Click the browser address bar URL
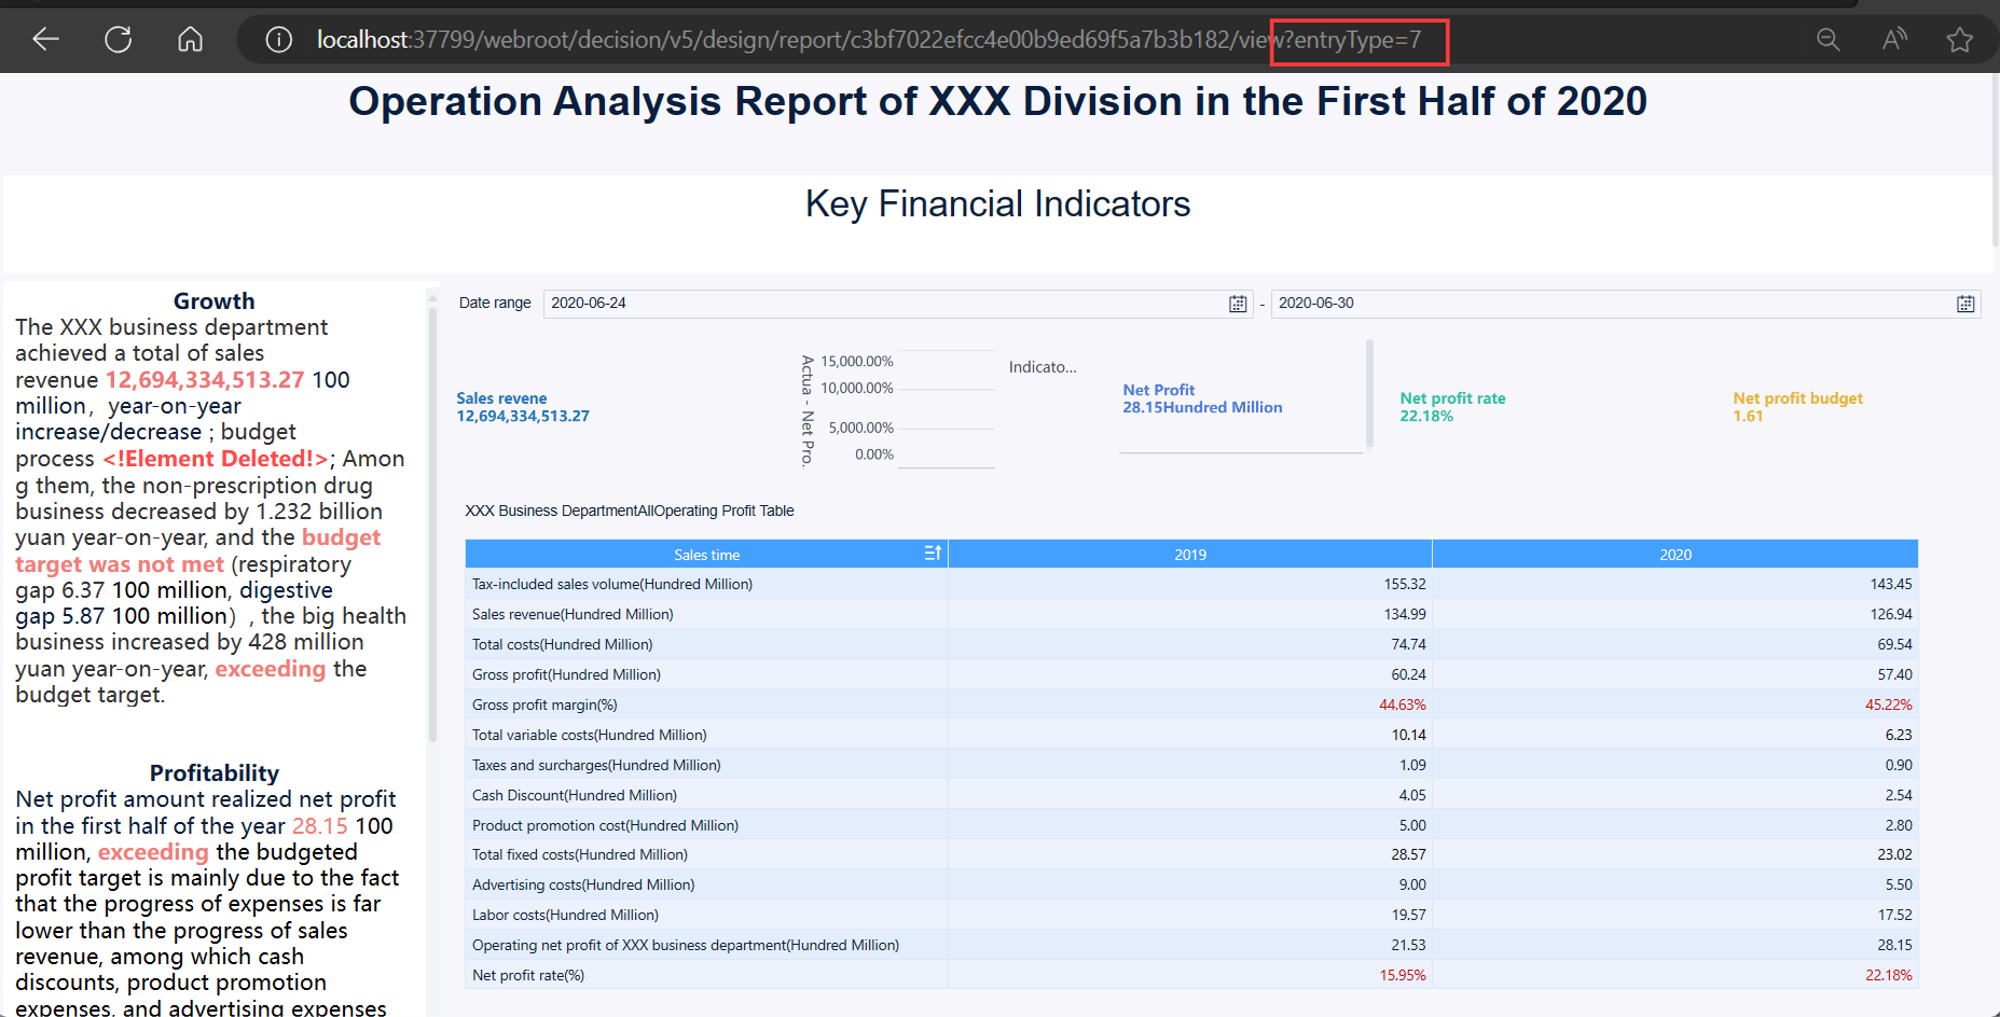Screen dimensions: 2000x1017 (868, 40)
